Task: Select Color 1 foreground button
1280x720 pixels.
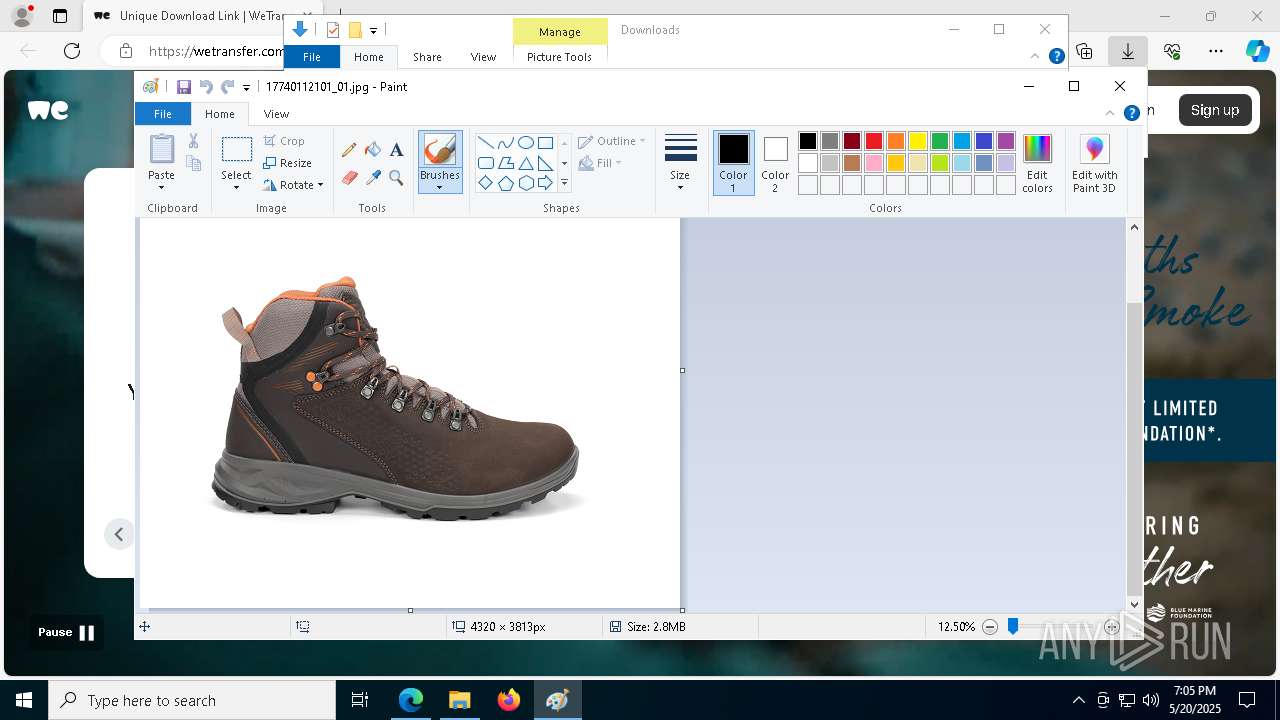Action: tap(733, 164)
